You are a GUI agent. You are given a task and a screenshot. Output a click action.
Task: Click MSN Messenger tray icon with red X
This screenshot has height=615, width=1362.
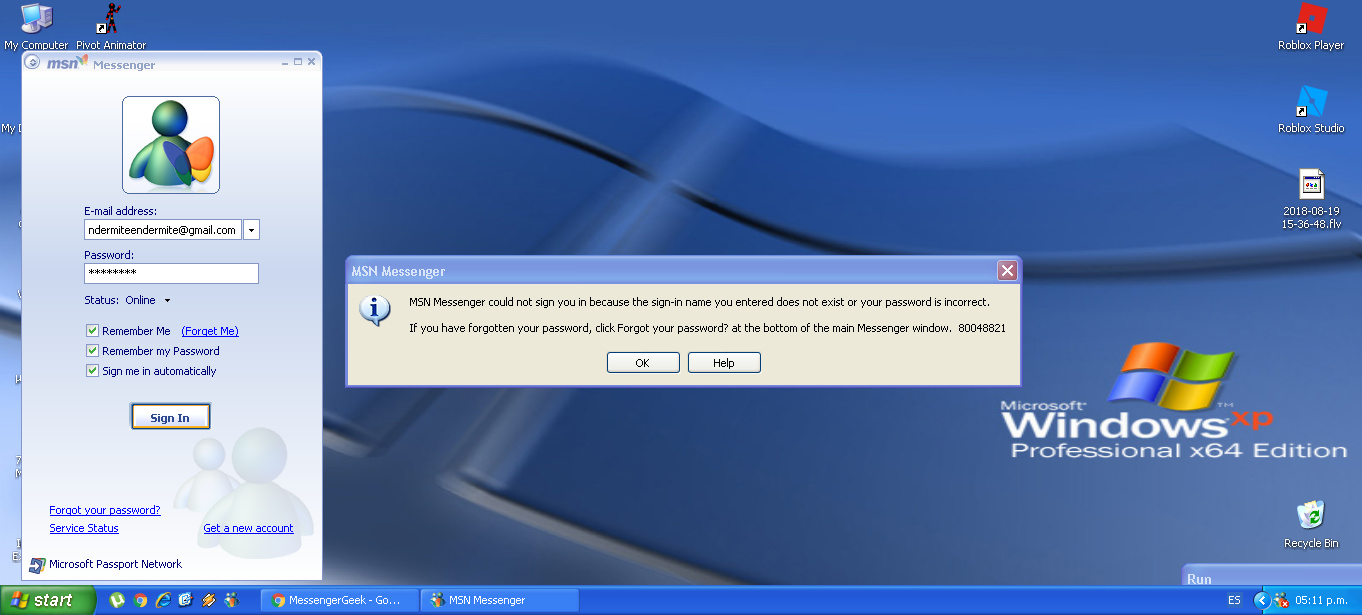click(x=1281, y=600)
